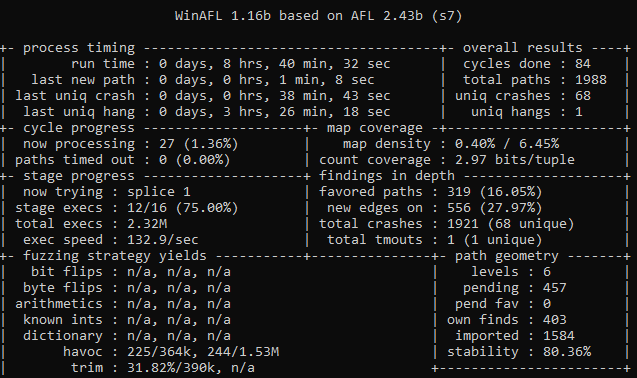This screenshot has height=378, width=637.
Task: Click the 'total crashes' label
Action: (x=370, y=224)
